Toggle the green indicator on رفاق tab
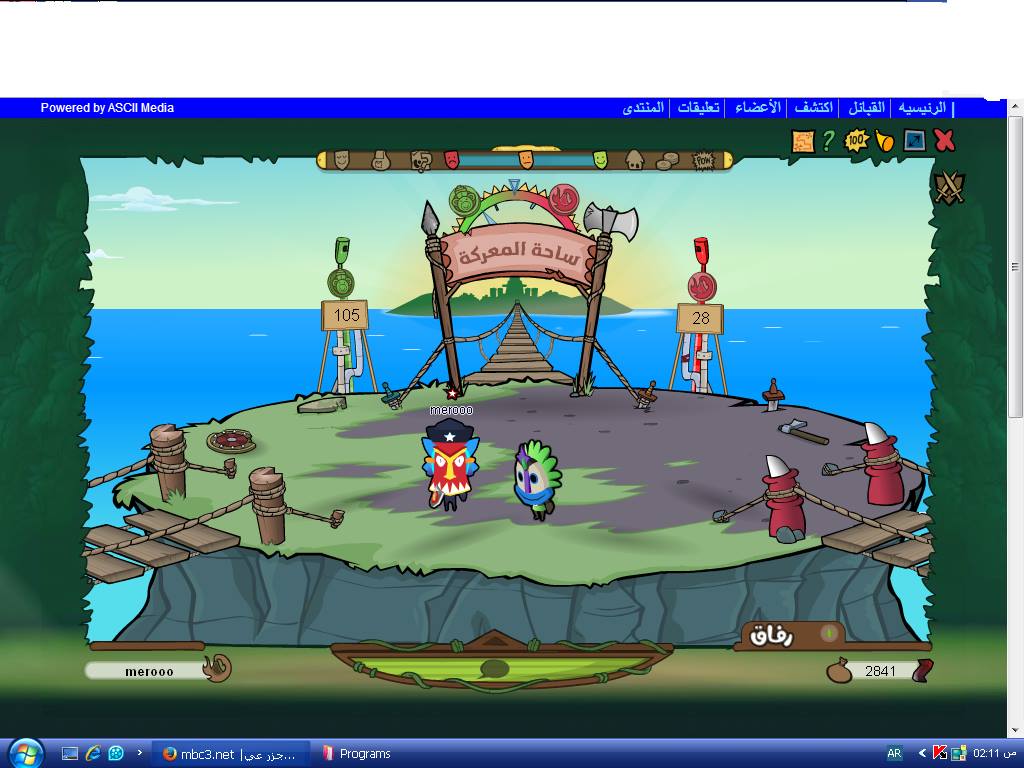1024x768 pixels. (x=829, y=633)
